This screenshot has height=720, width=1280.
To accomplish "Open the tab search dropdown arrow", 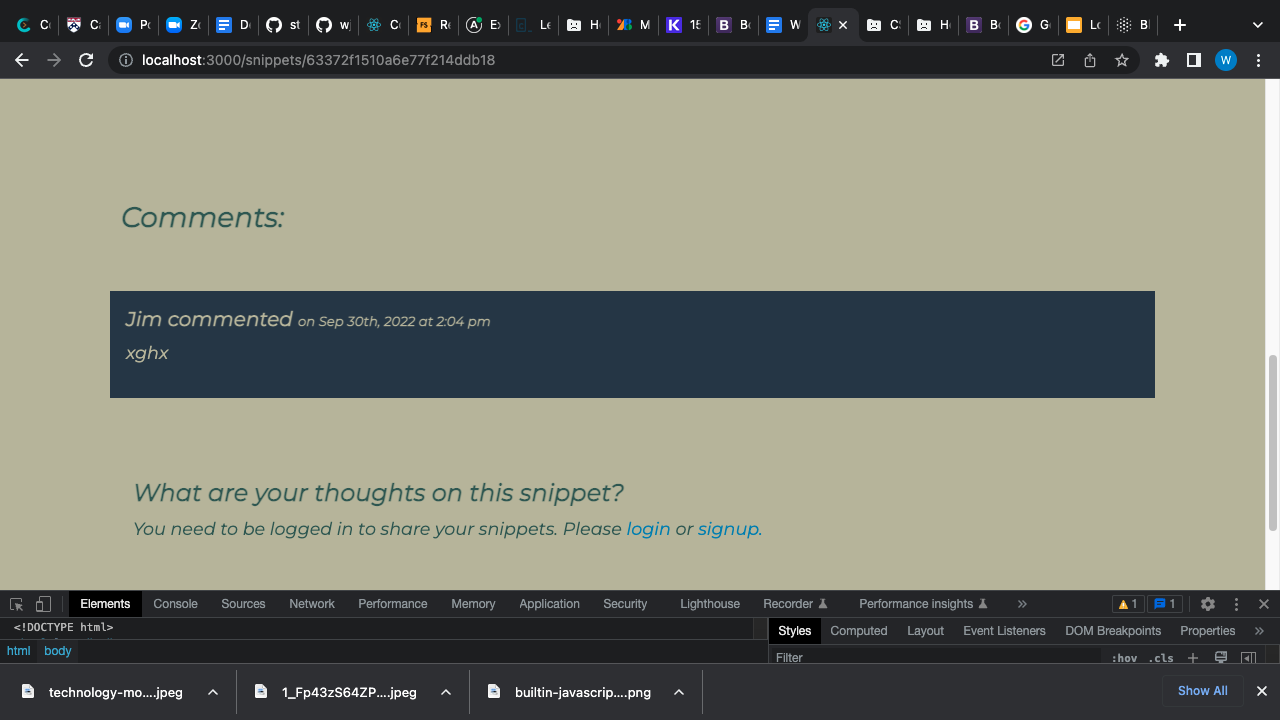I will point(1258,25).
